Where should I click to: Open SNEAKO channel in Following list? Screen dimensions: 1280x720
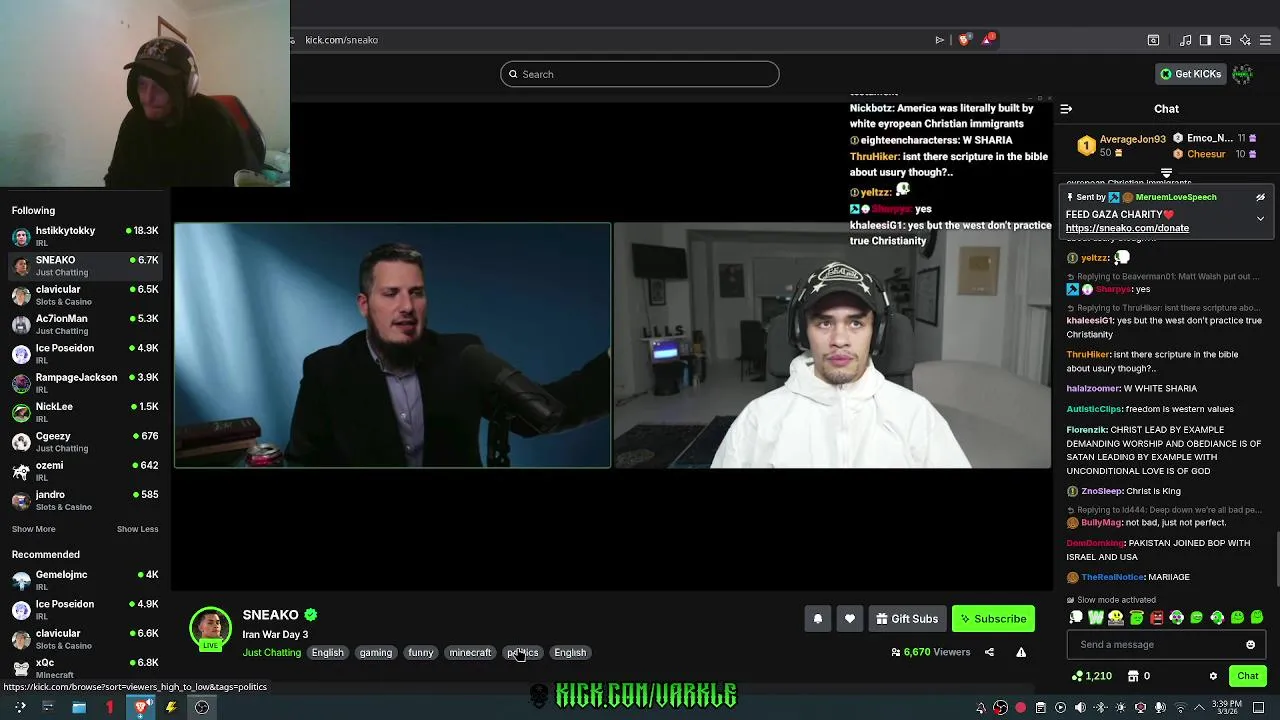[x=85, y=265]
